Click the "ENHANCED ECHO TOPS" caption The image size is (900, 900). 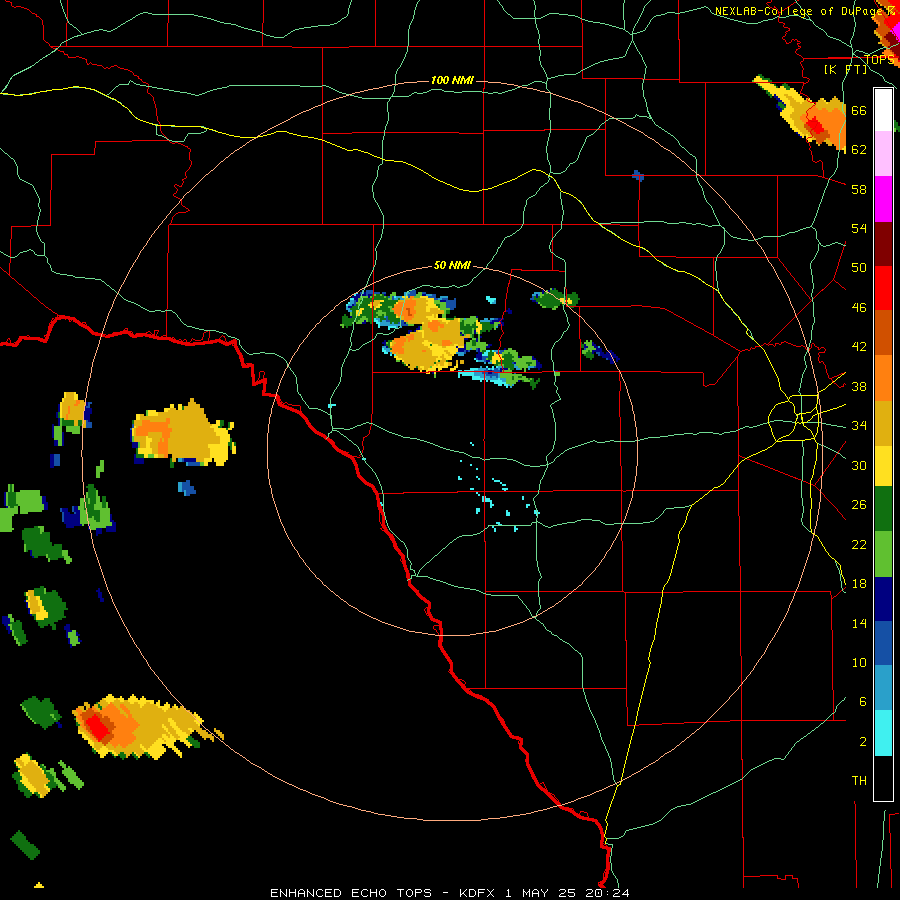click(351, 893)
